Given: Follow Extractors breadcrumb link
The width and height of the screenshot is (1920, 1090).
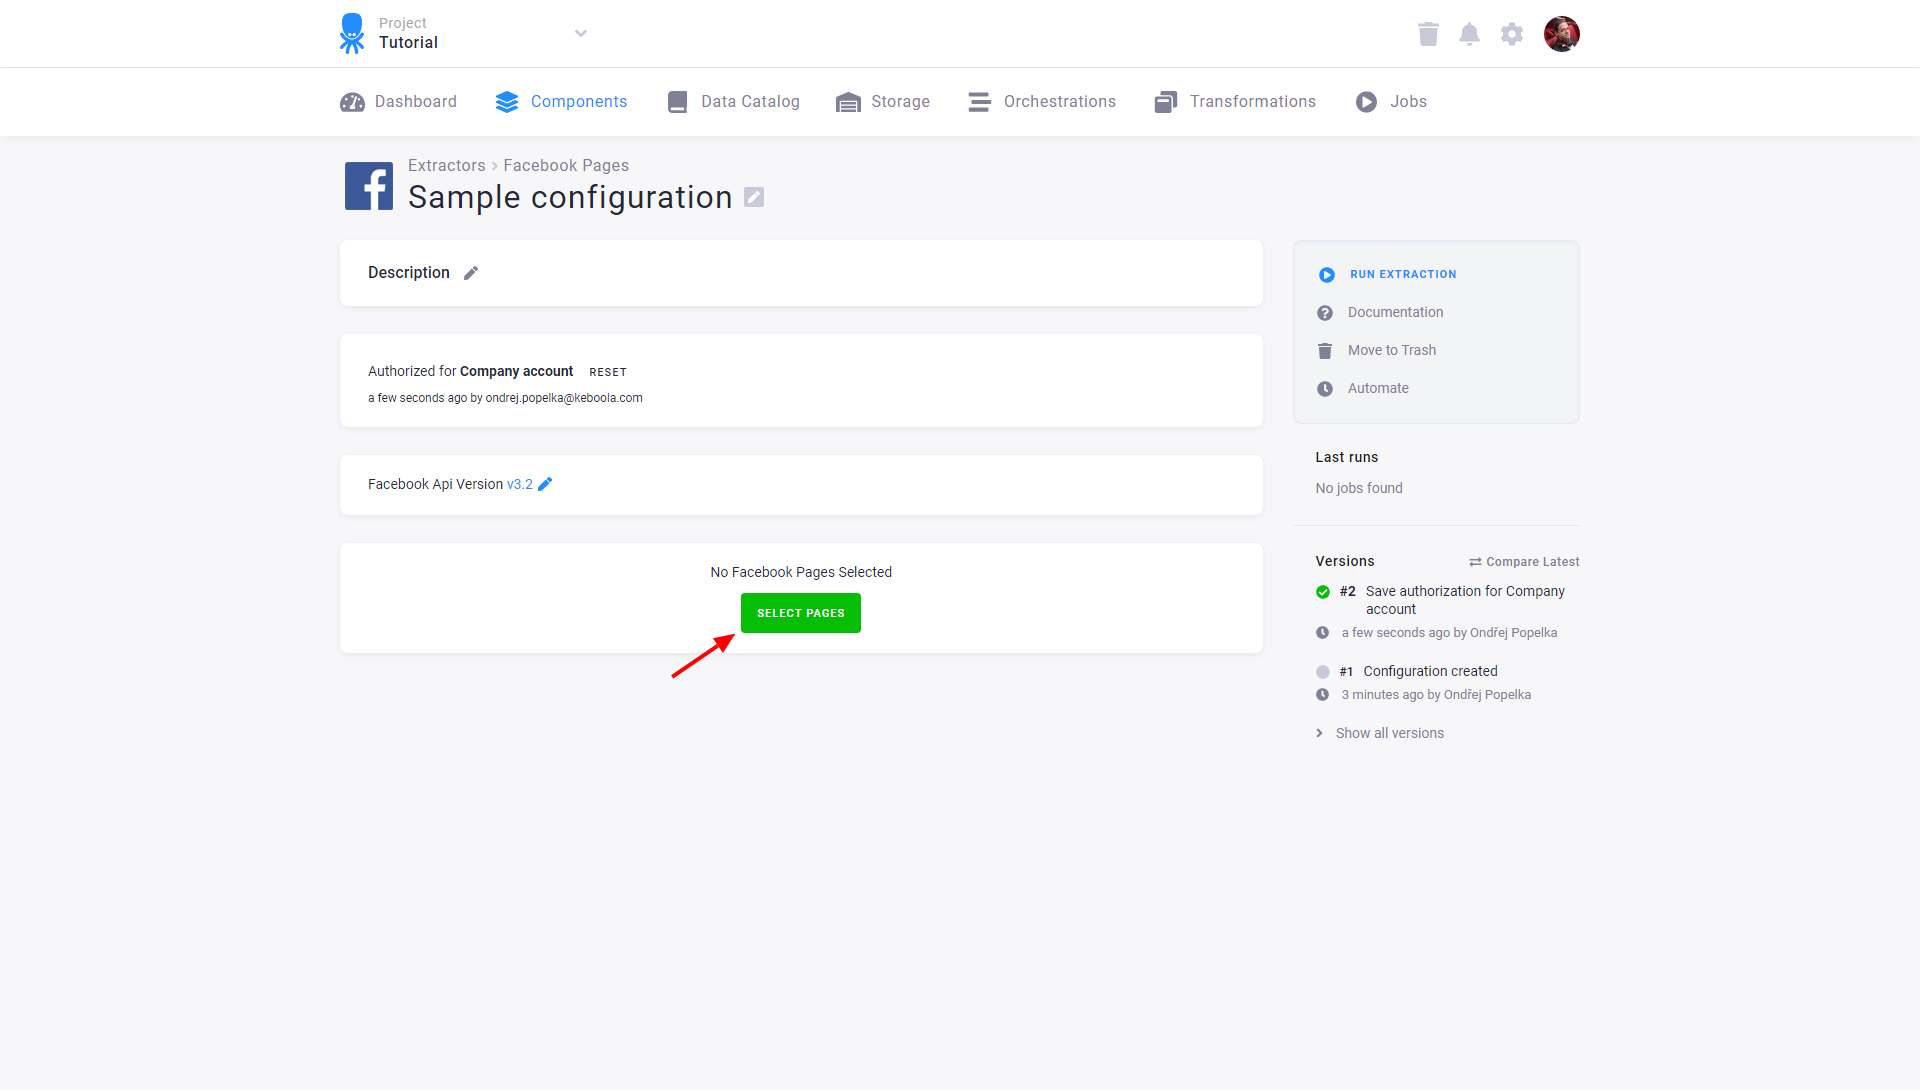Looking at the screenshot, I should 446,166.
